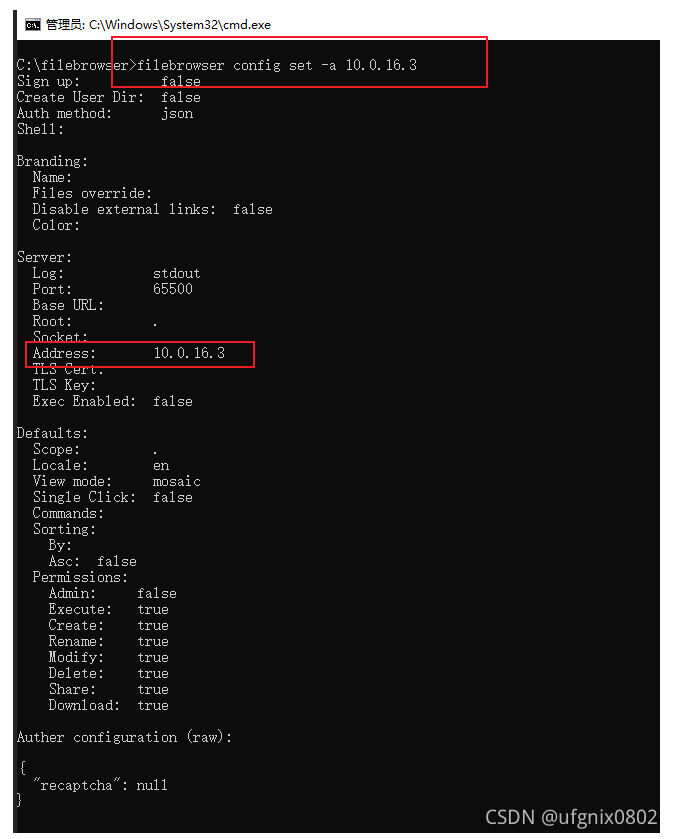Screen dimensions: 673x839
Task: Click the window title path text
Action: (x=179, y=24)
